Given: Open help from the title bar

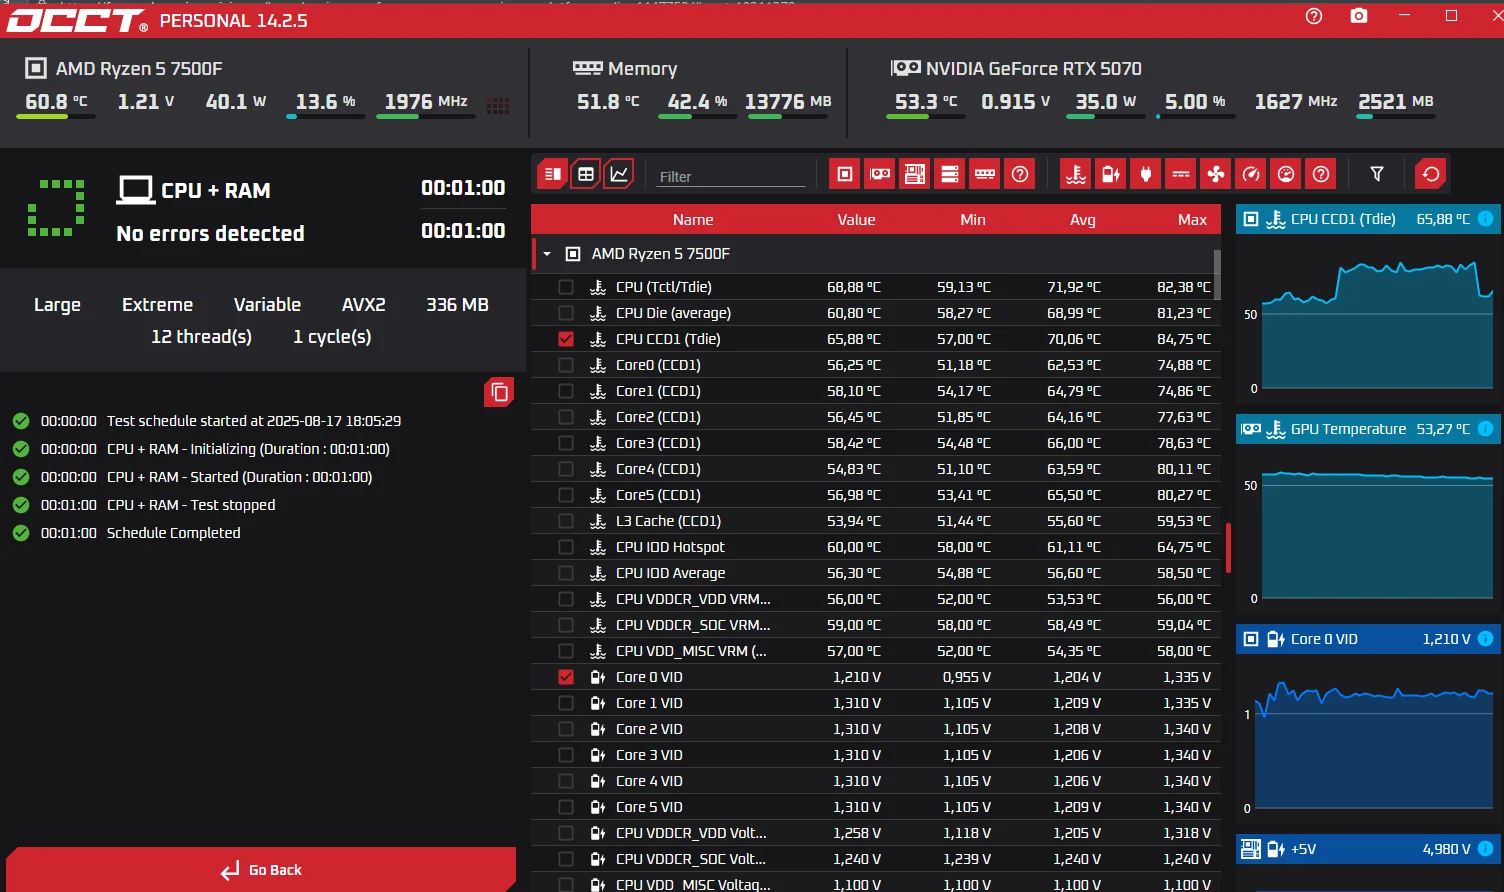Looking at the screenshot, I should [1314, 16].
